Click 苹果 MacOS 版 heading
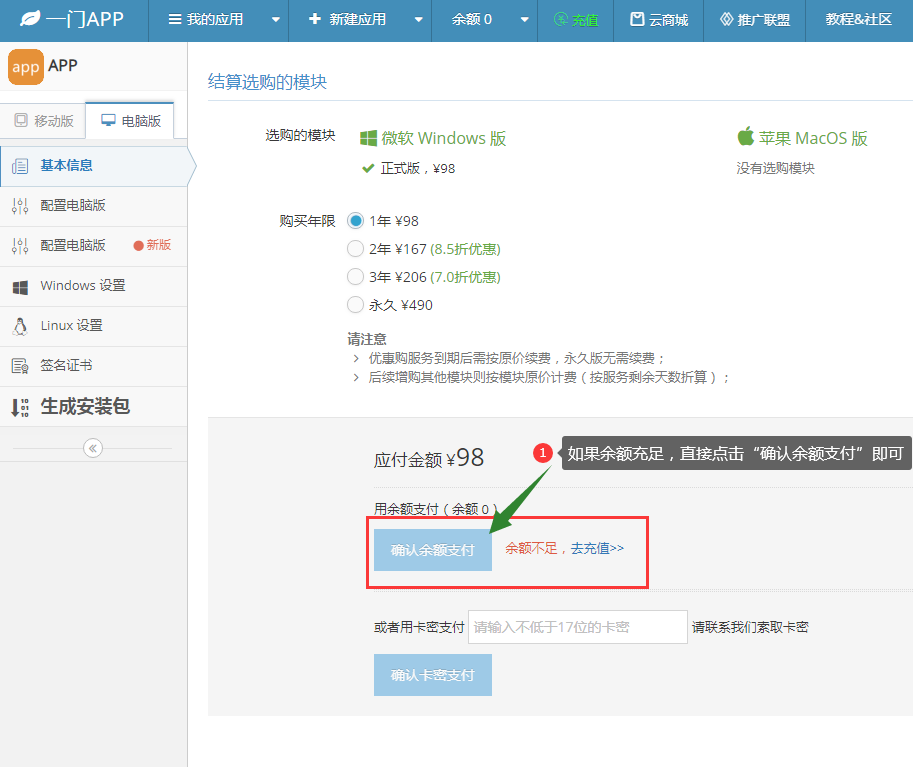Viewport: 913px width, 767px height. (813, 139)
